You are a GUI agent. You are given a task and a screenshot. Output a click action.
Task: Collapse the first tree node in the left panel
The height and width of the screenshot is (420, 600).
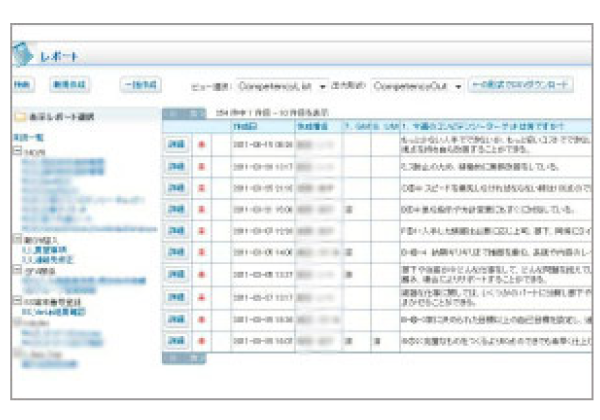(17, 150)
